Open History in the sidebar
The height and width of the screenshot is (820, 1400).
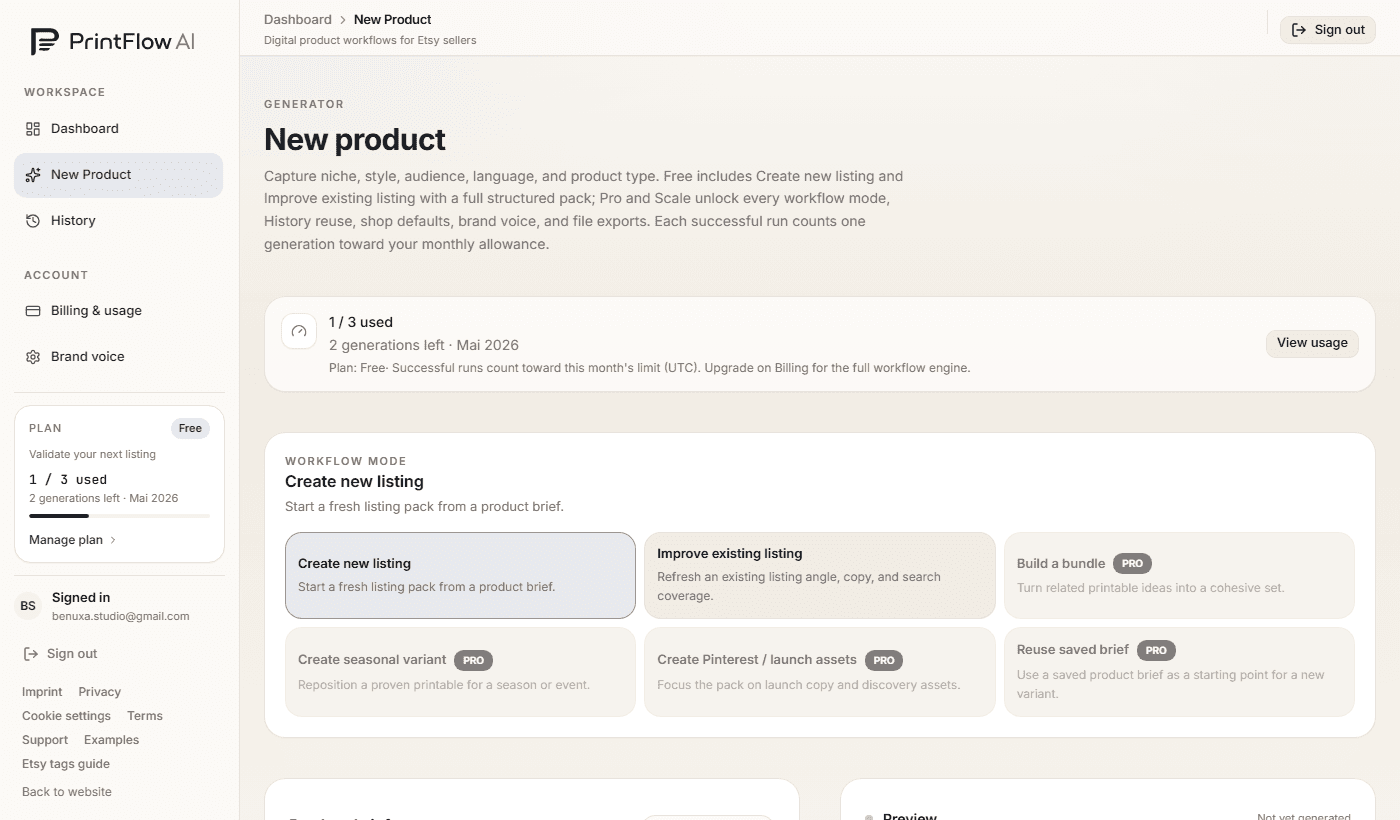click(118, 221)
